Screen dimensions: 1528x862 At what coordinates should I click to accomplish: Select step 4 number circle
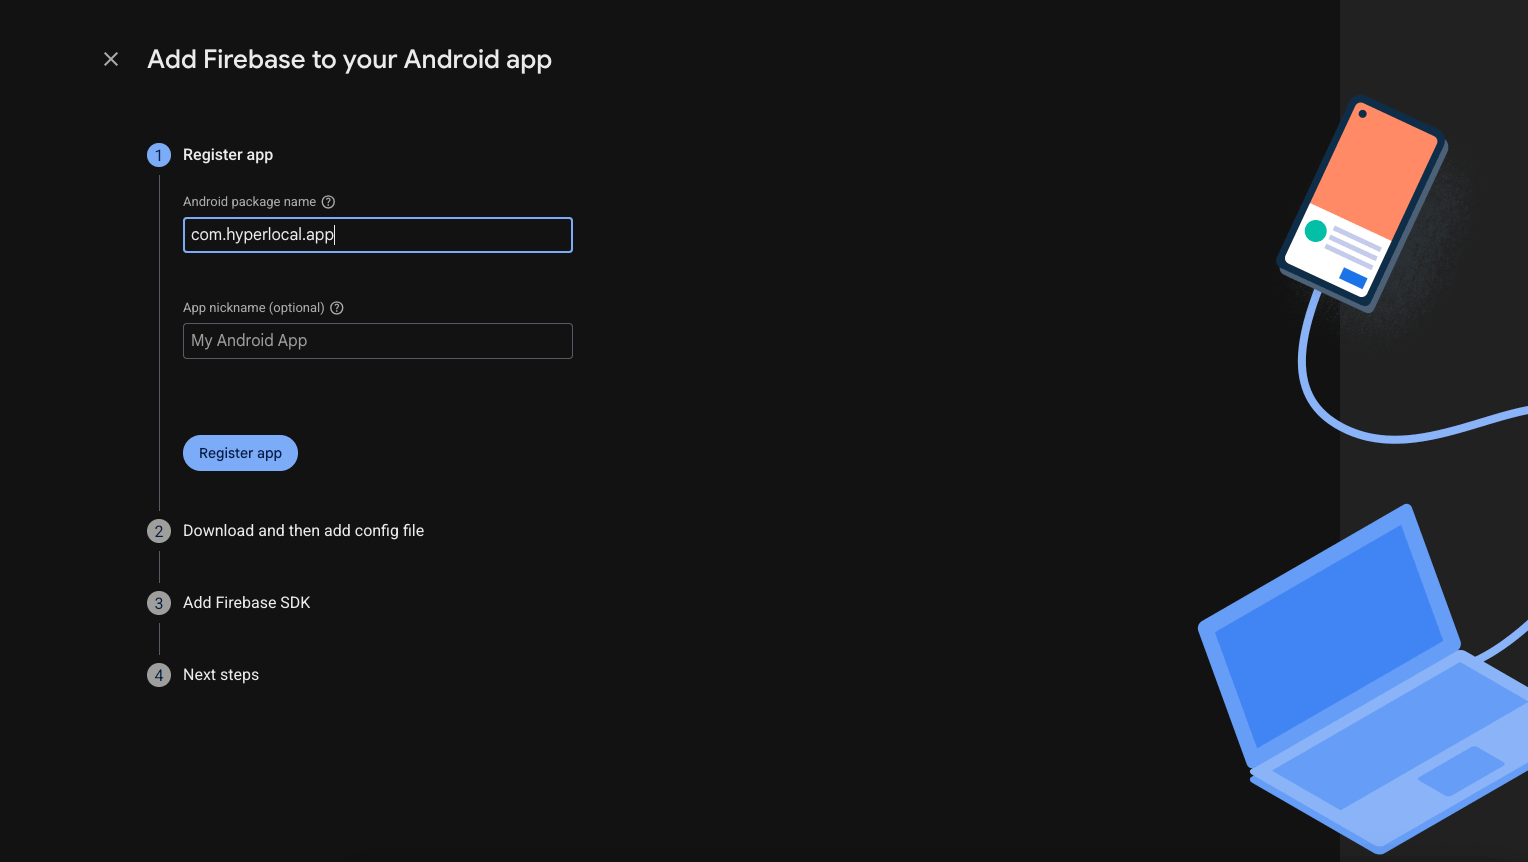[159, 675]
